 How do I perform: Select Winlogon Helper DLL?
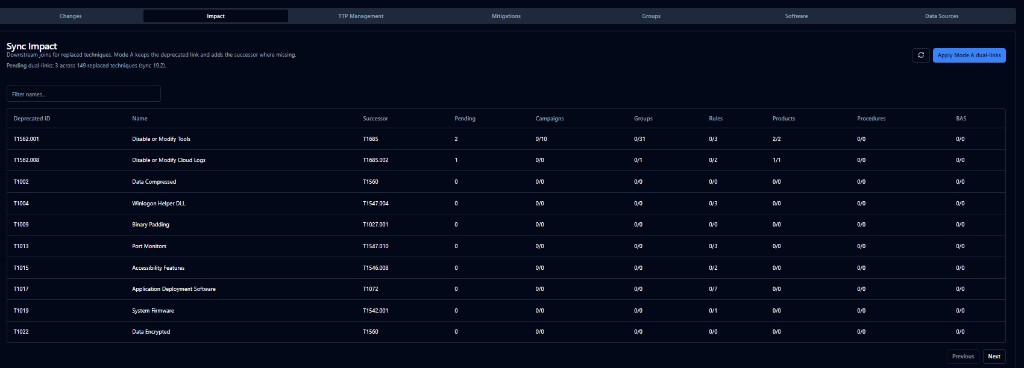coord(158,204)
